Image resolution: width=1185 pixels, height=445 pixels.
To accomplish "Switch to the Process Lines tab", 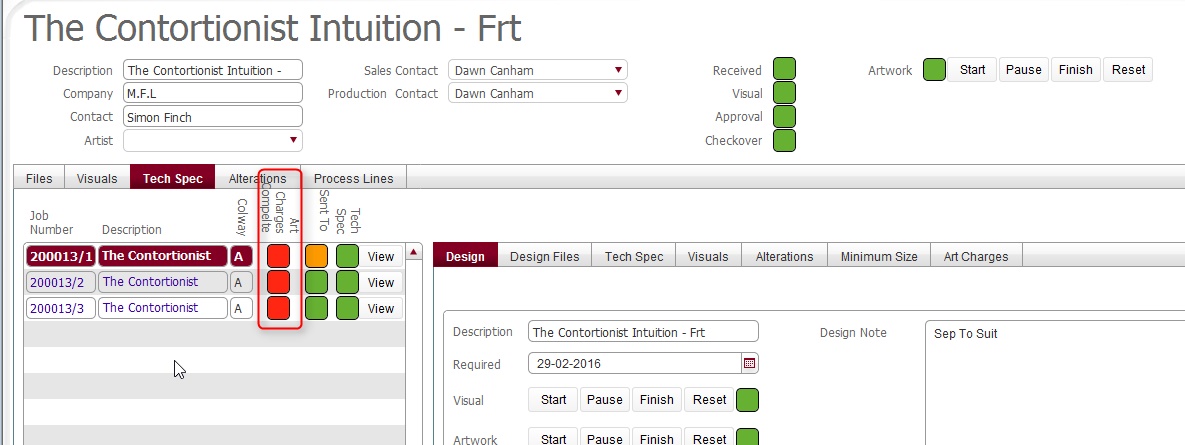I will pyautogui.click(x=353, y=179).
